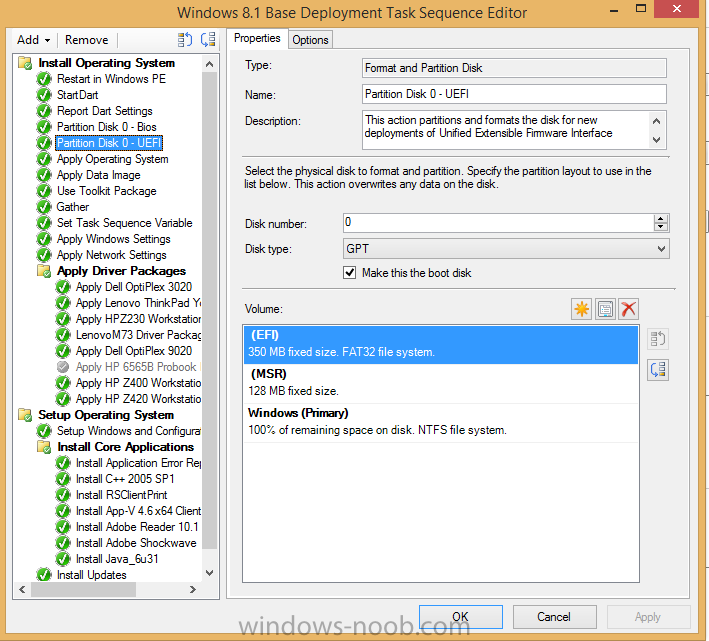
Task: Click check icon for Restart in Windows PE
Action: pyautogui.click(x=44, y=79)
